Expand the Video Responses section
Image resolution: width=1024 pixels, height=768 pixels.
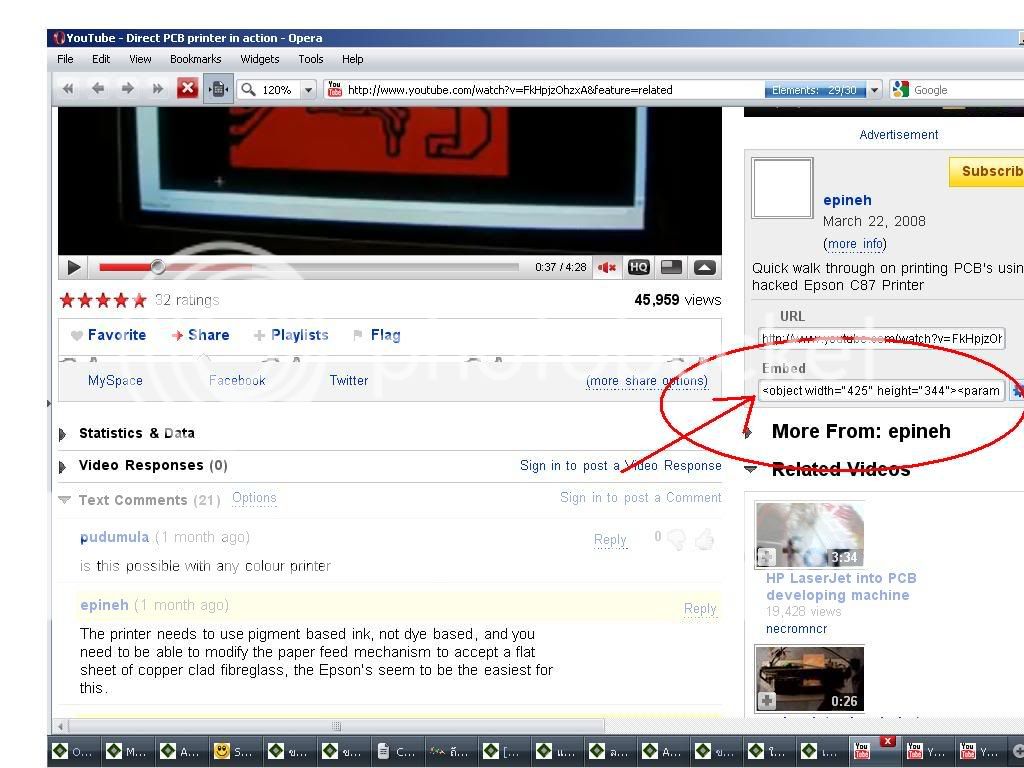pyautogui.click(x=63, y=467)
